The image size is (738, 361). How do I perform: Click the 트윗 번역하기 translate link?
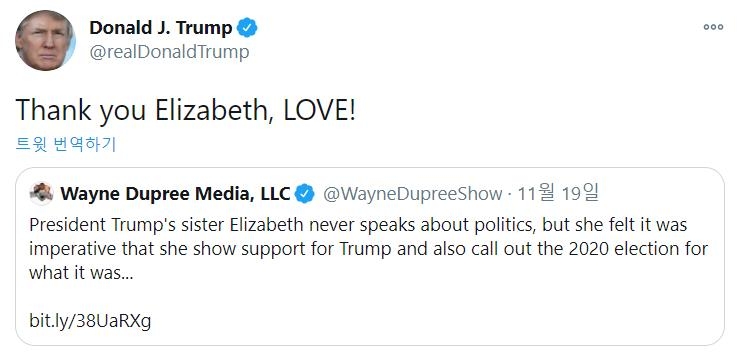tap(66, 144)
